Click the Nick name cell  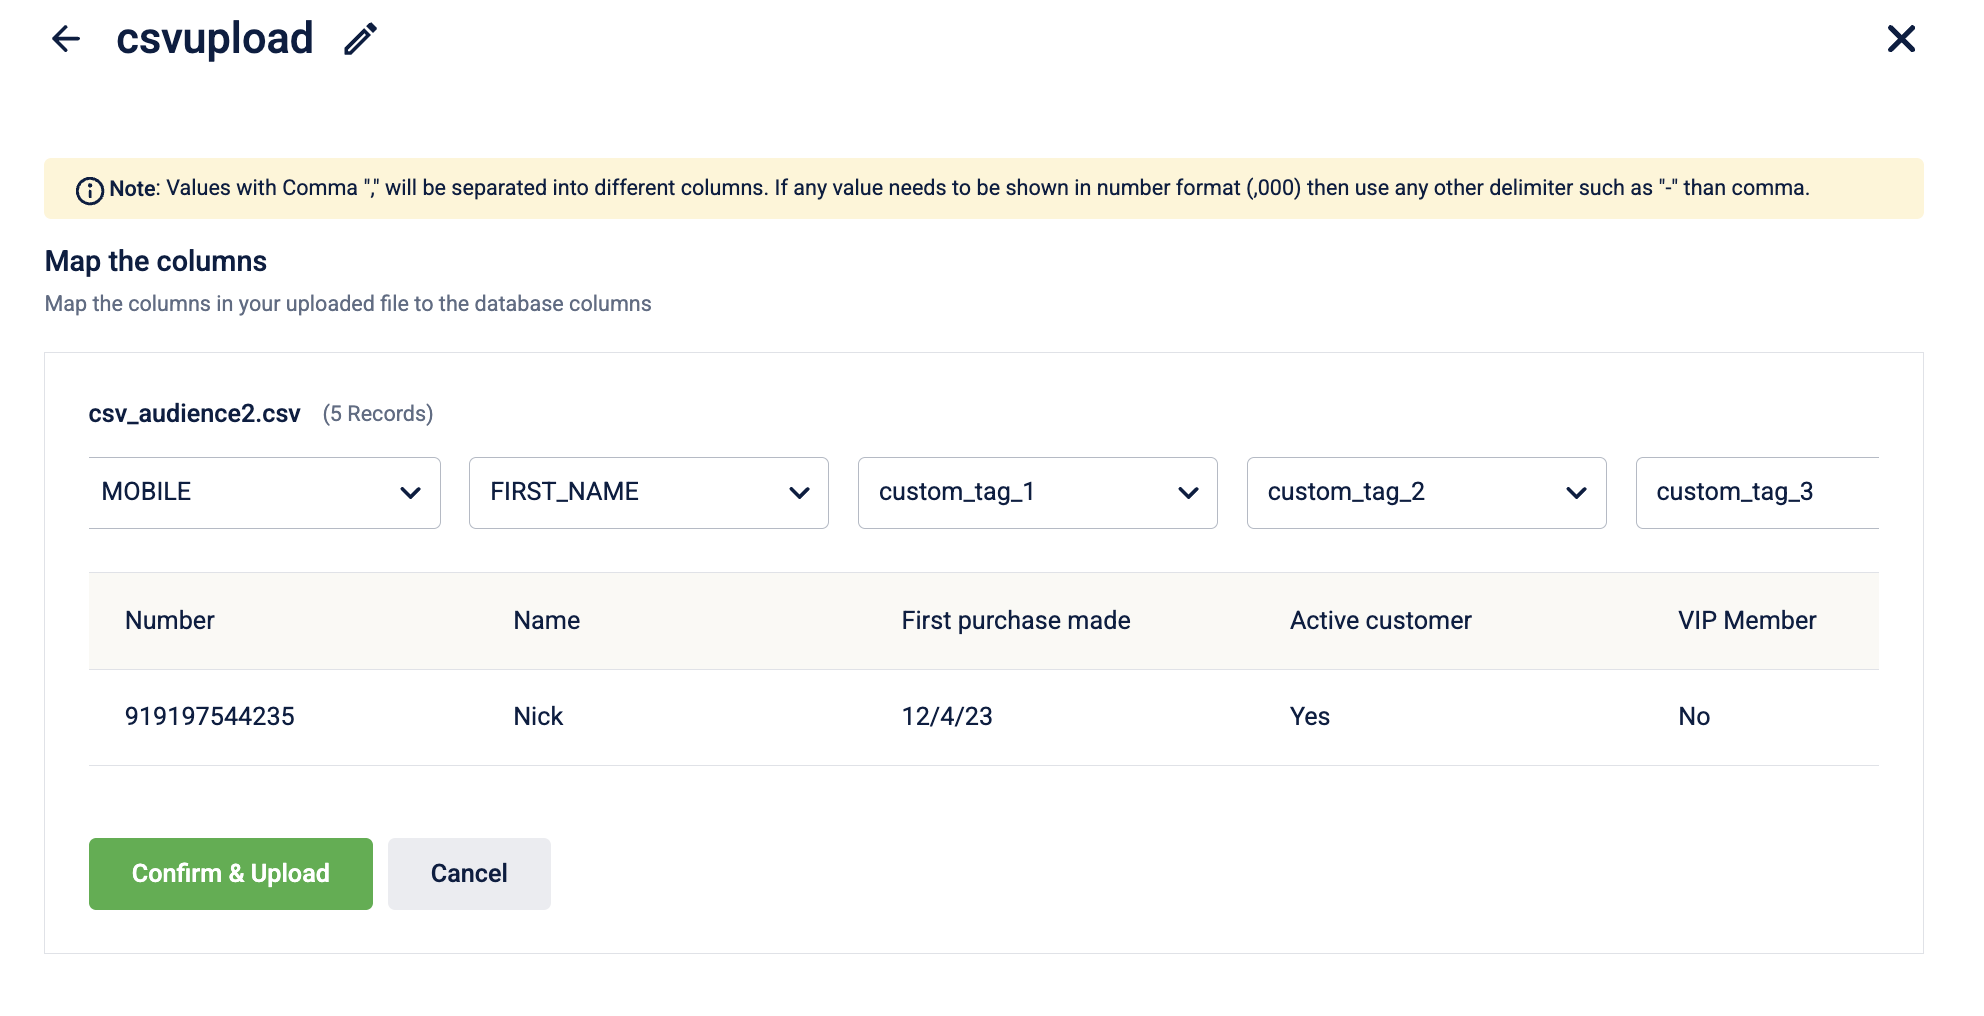click(x=539, y=717)
